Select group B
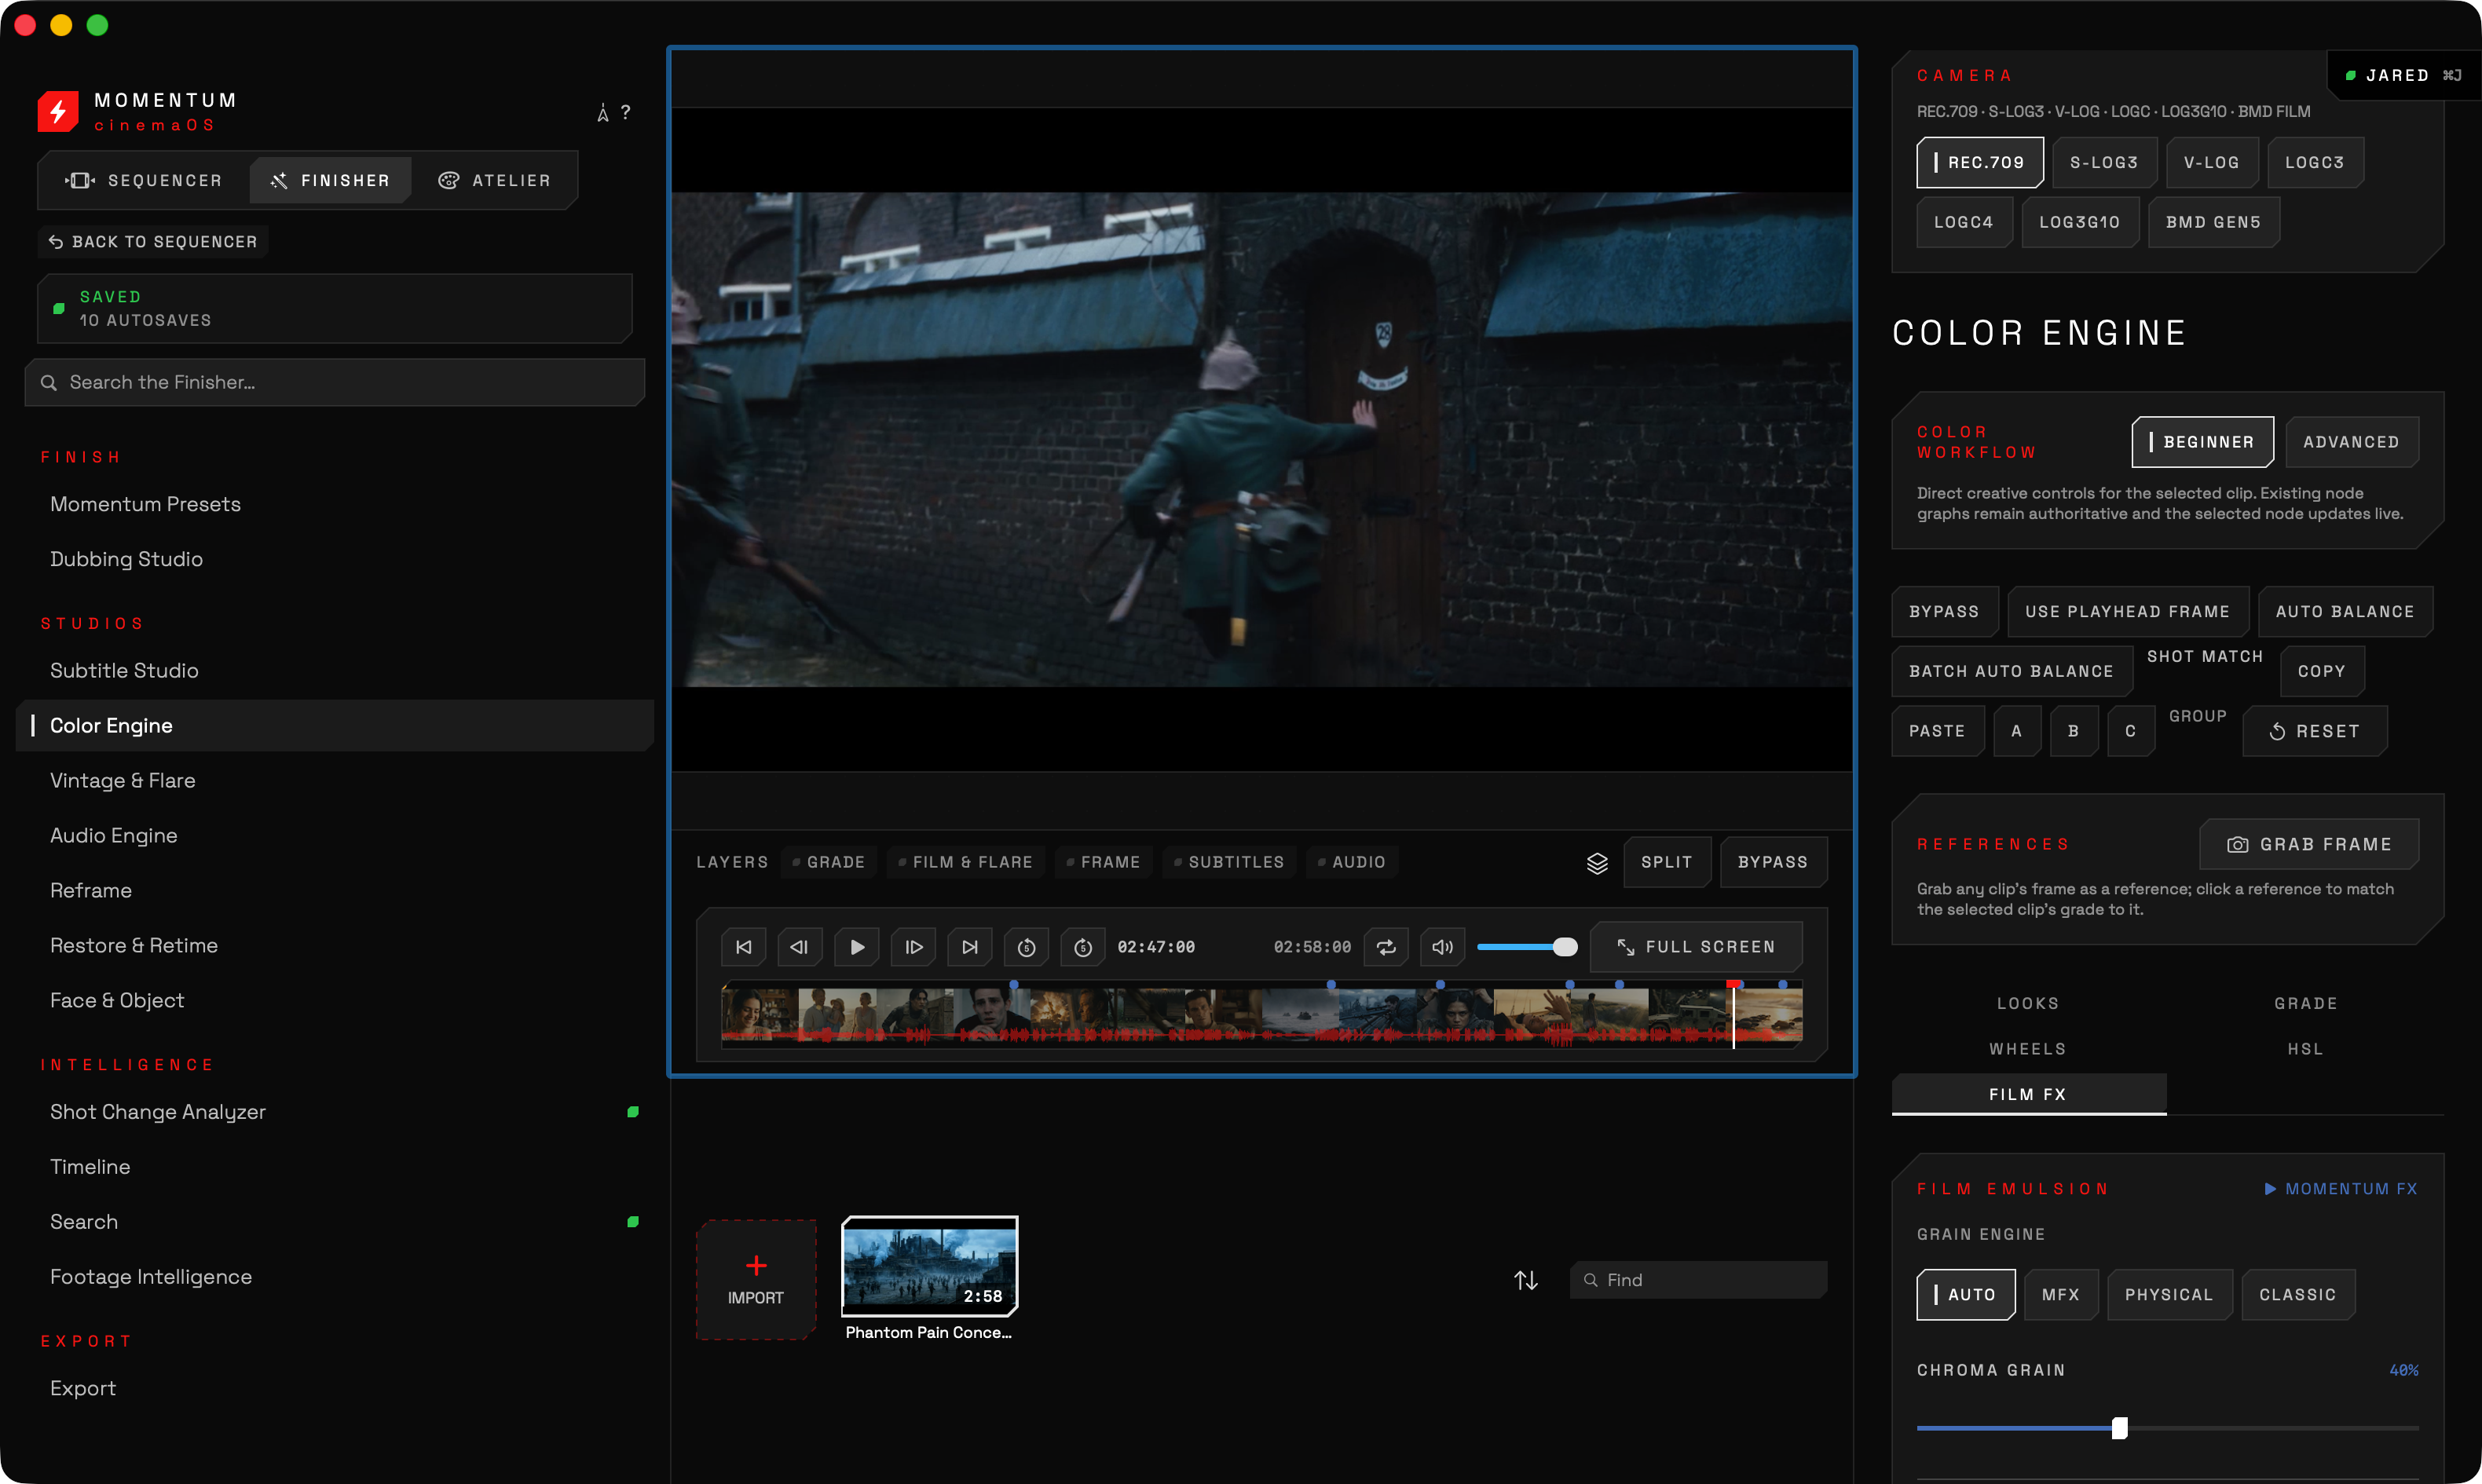 pos(2073,732)
